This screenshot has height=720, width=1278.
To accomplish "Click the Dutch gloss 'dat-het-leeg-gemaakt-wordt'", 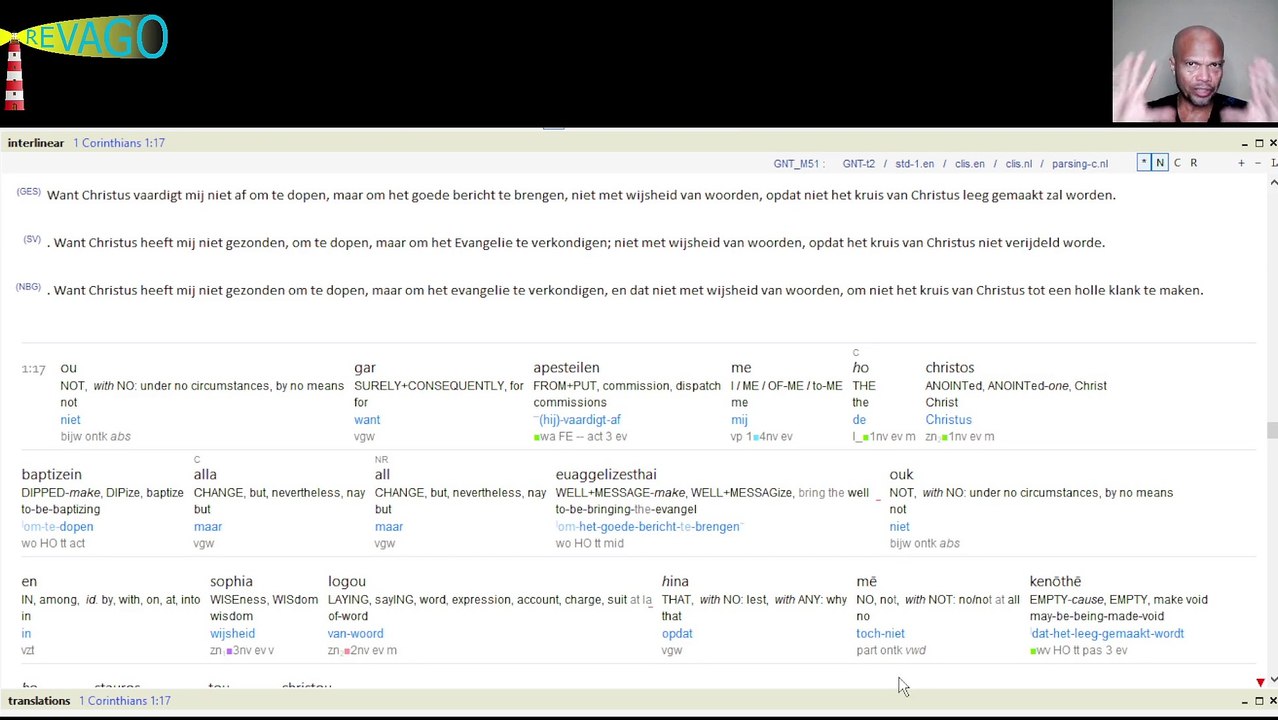I will click(x=1107, y=634).
